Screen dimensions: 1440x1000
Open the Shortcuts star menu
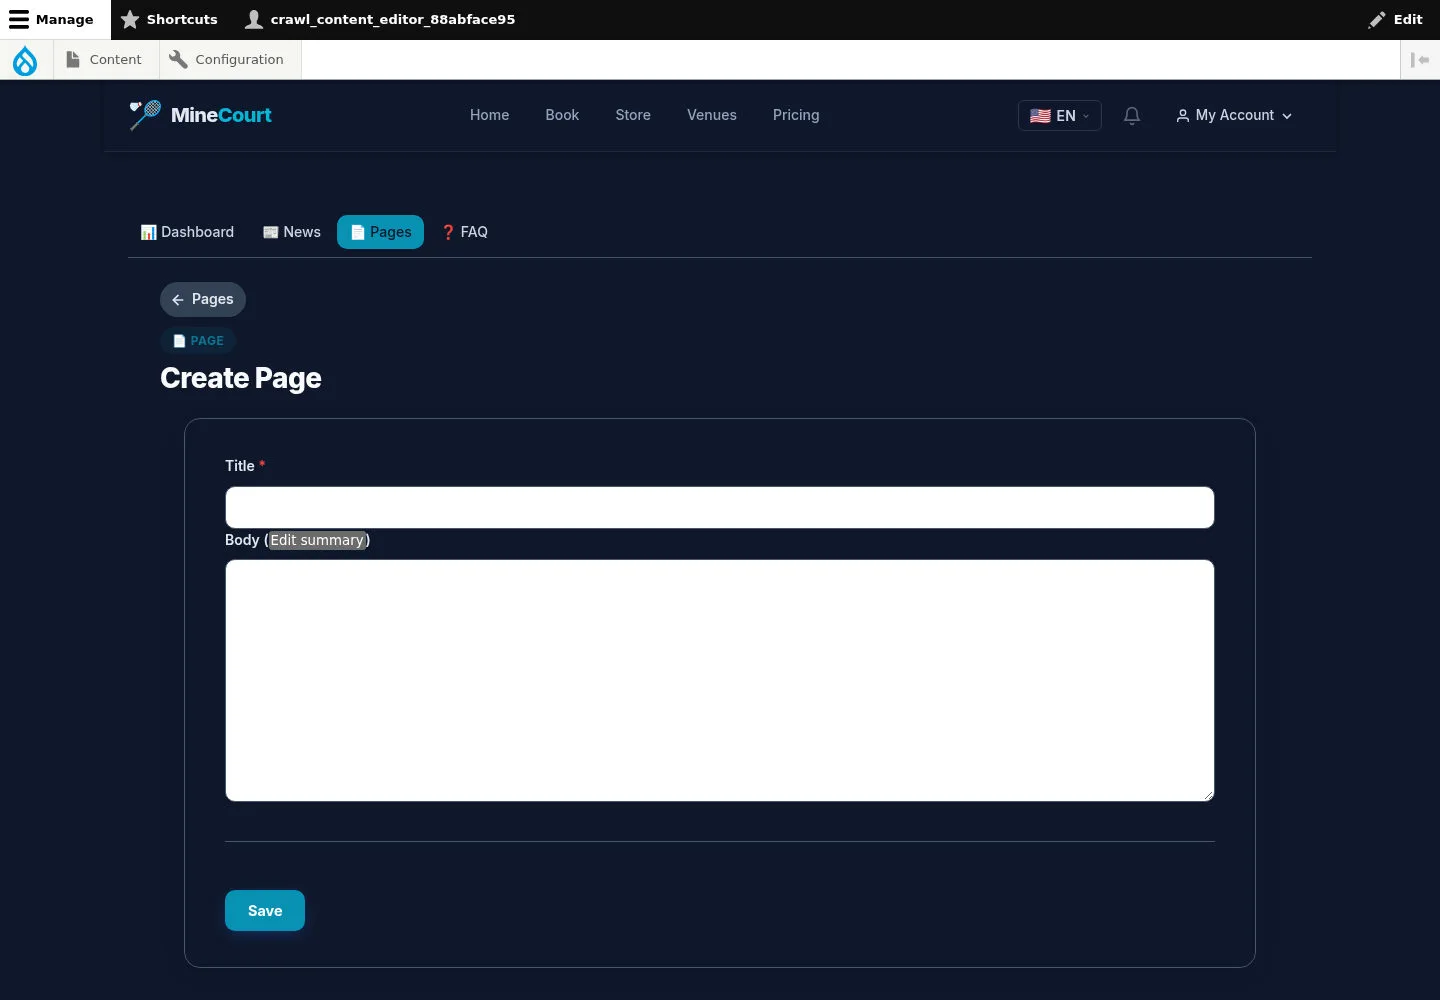point(169,19)
